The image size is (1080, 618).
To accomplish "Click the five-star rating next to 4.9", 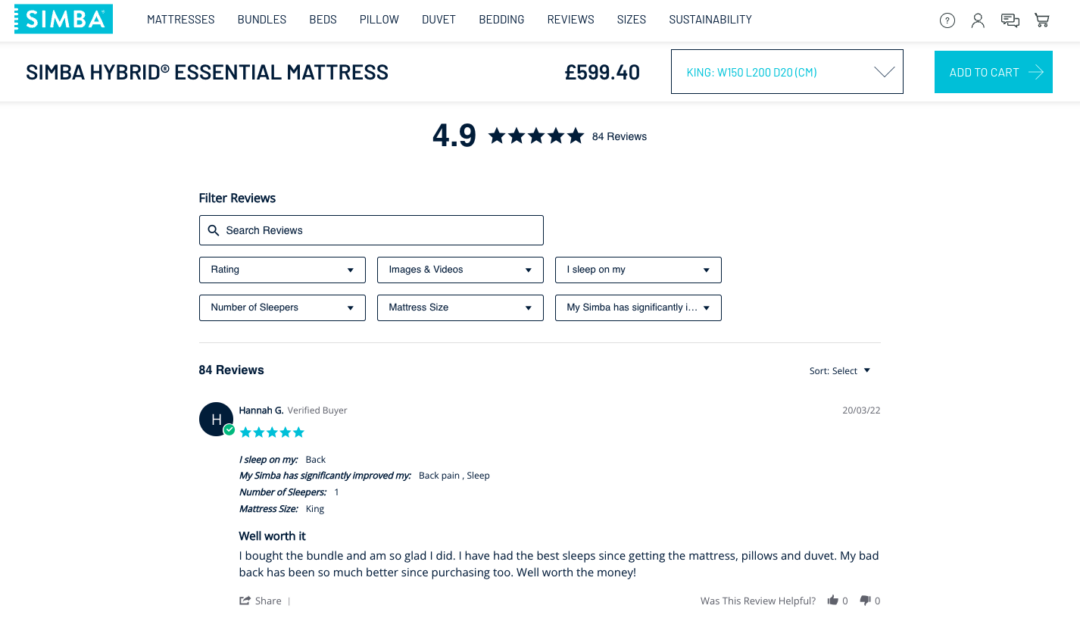I will [536, 136].
